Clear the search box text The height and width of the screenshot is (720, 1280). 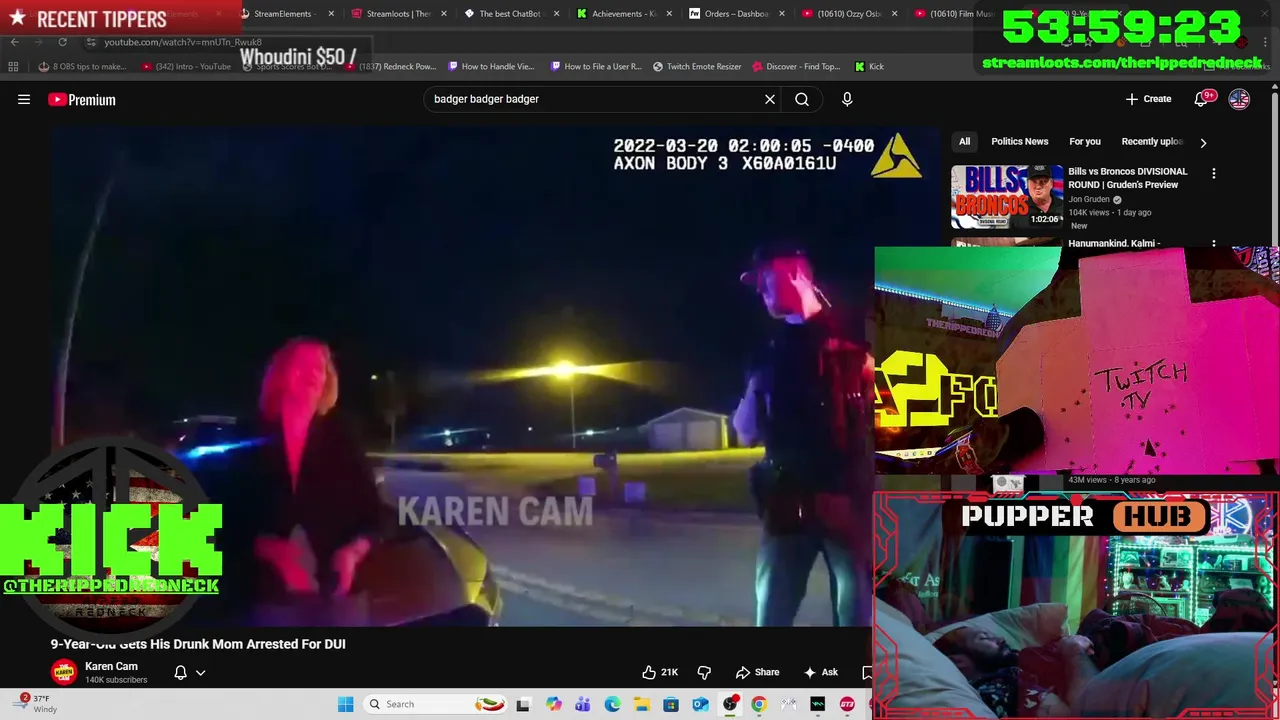tap(770, 99)
